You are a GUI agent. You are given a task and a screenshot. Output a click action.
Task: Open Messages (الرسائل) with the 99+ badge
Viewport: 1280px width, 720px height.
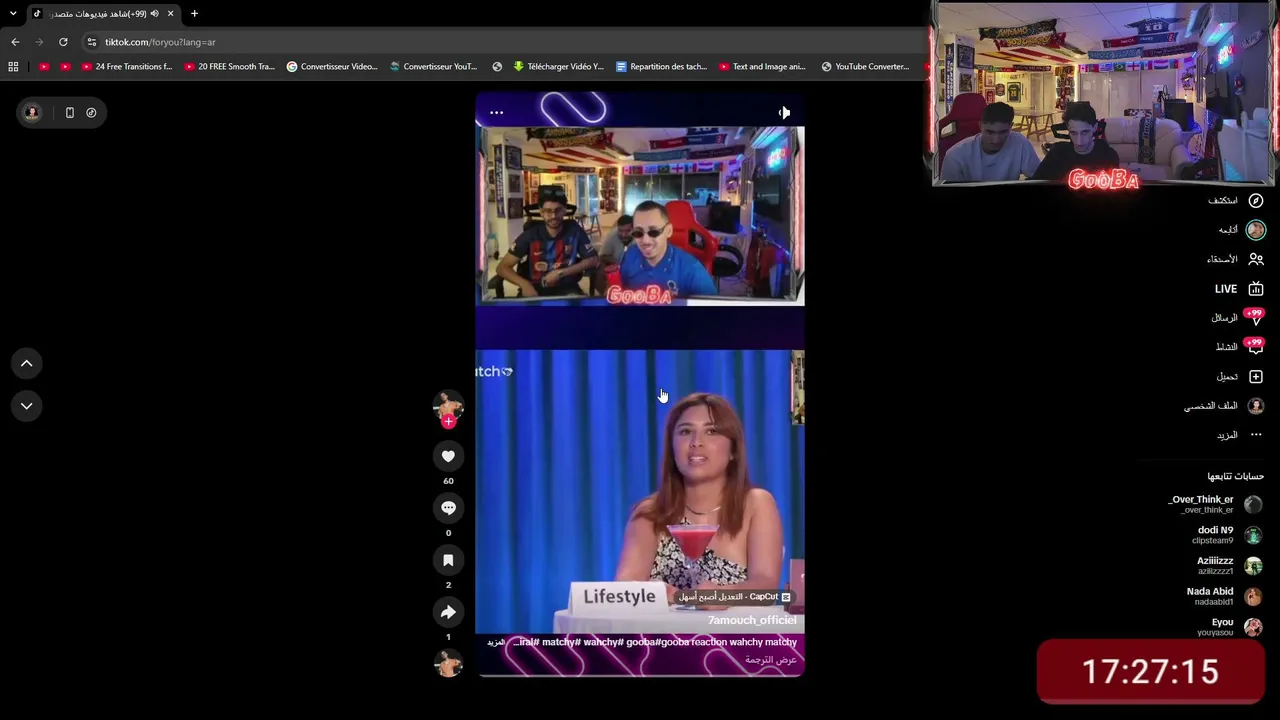click(x=1238, y=318)
